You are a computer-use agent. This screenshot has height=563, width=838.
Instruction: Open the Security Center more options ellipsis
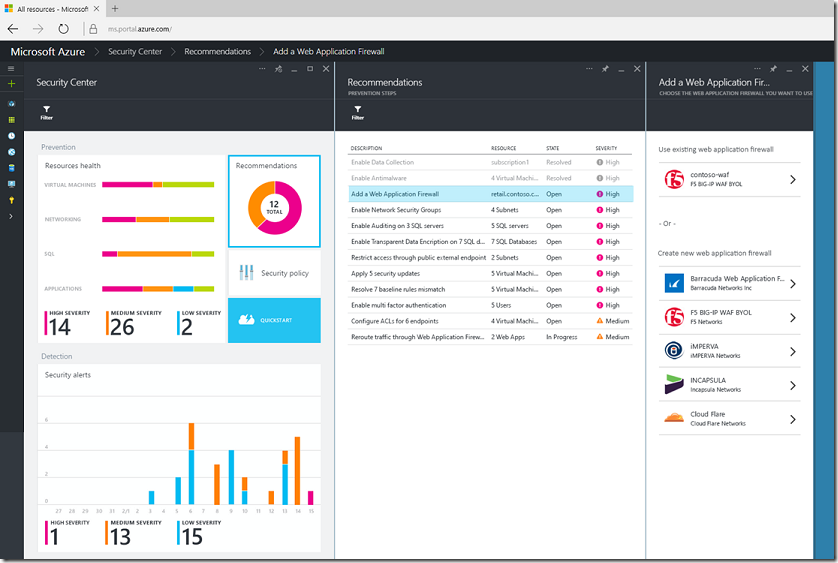(x=262, y=69)
